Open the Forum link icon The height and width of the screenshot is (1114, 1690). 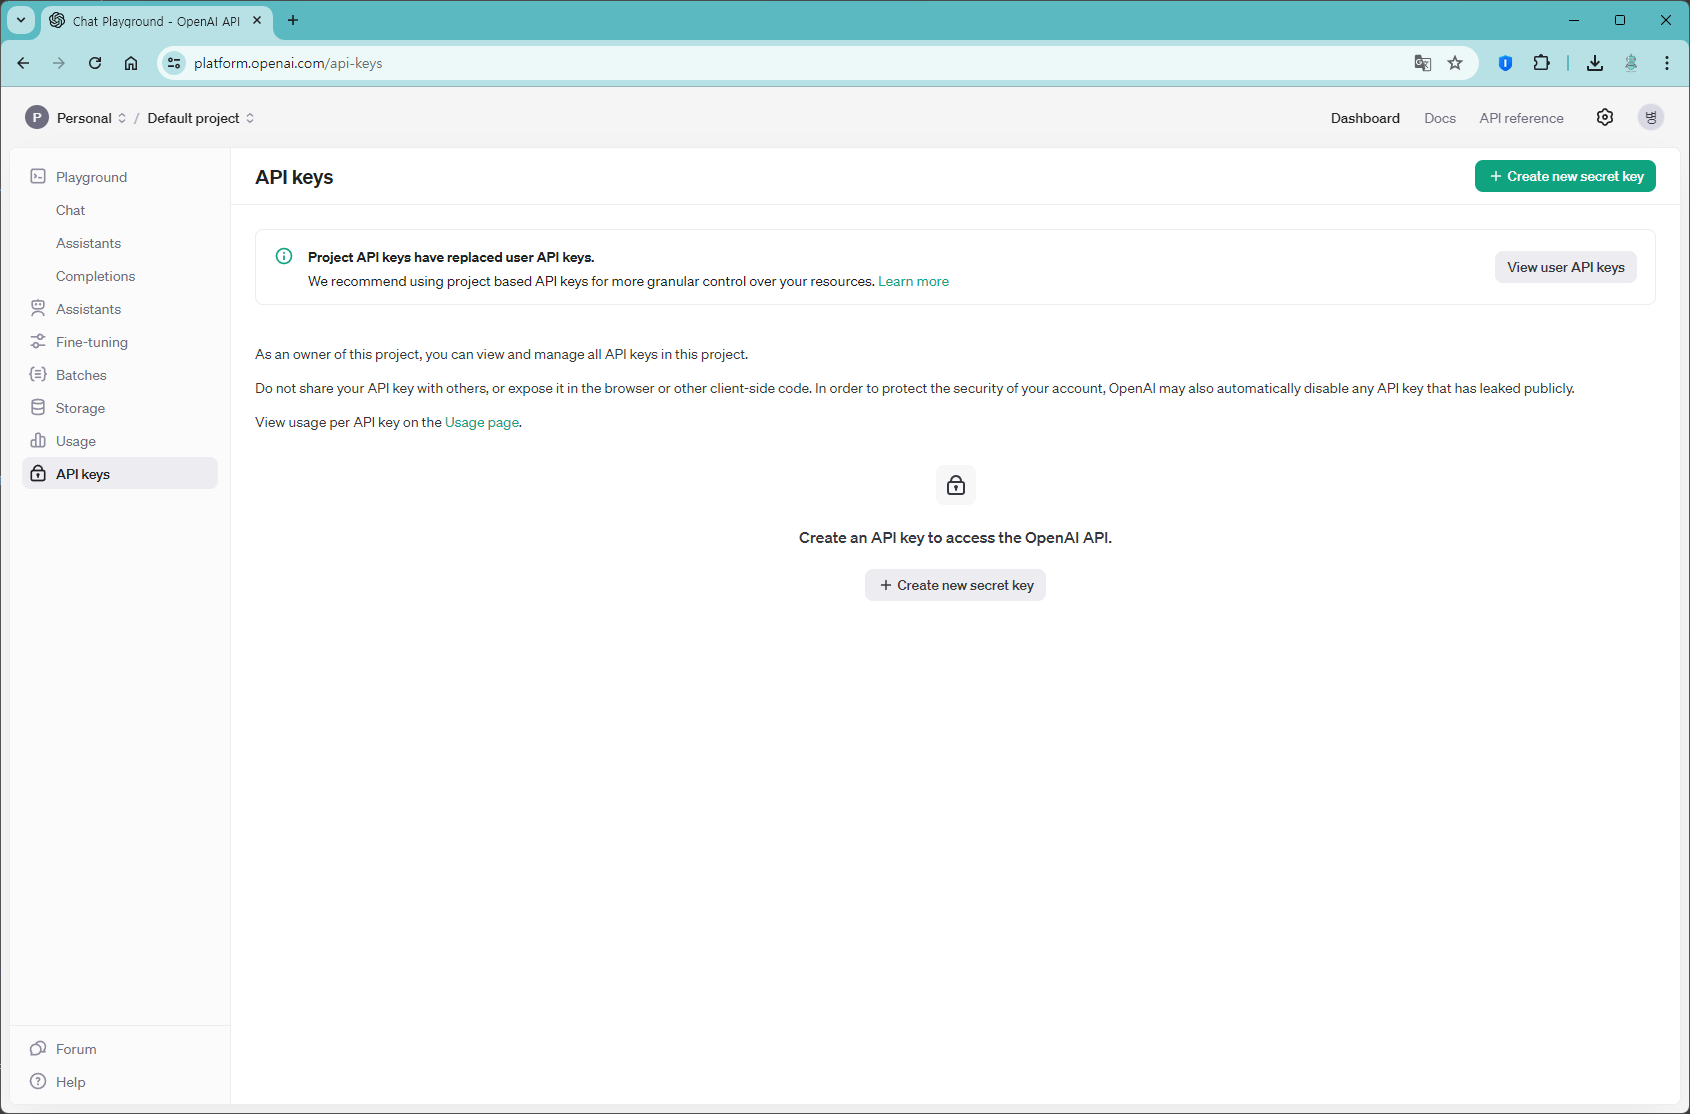tap(38, 1048)
